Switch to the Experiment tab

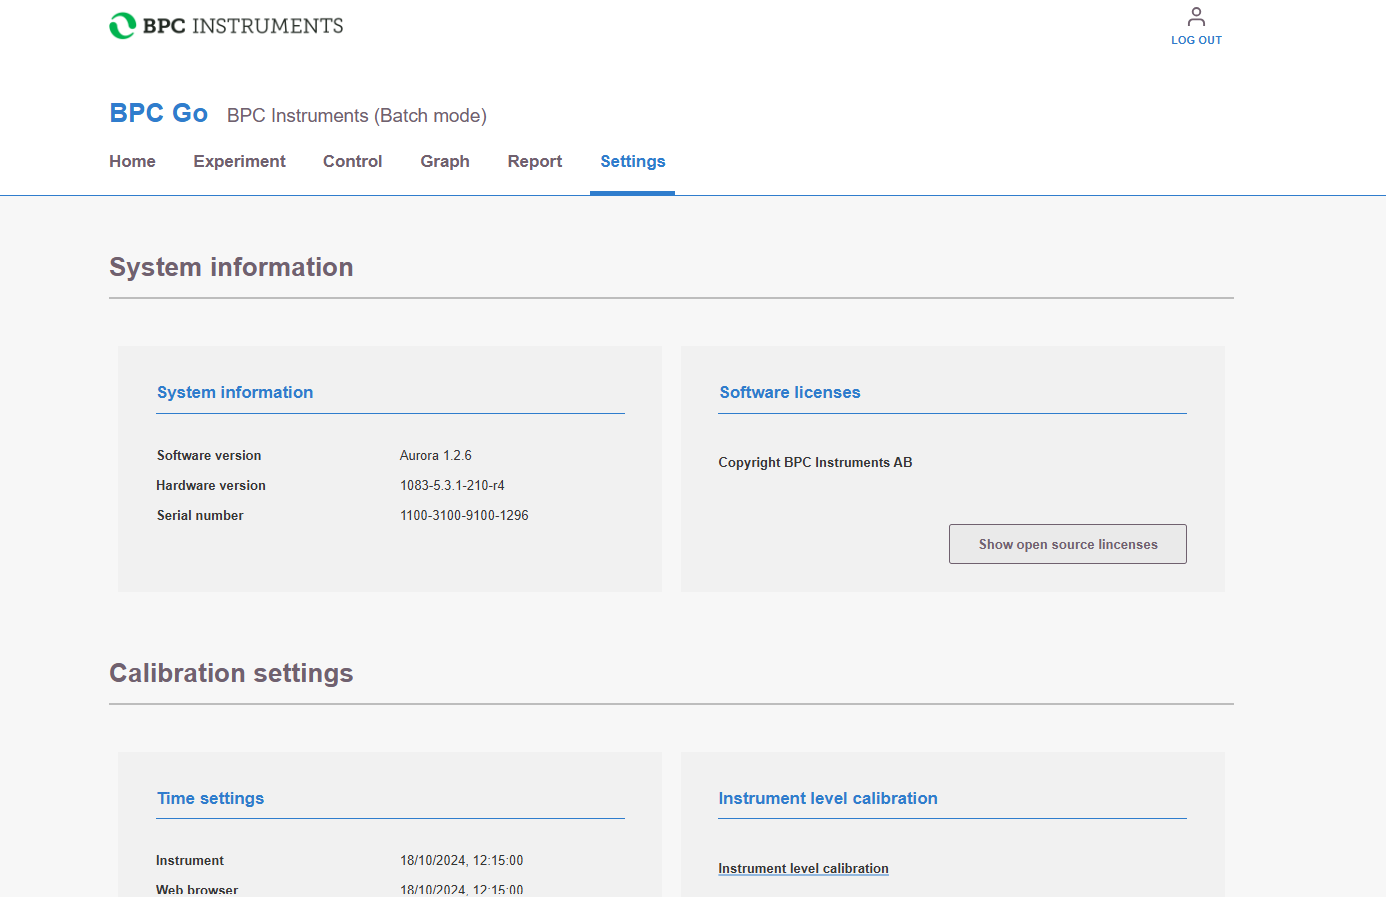pyautogui.click(x=239, y=161)
